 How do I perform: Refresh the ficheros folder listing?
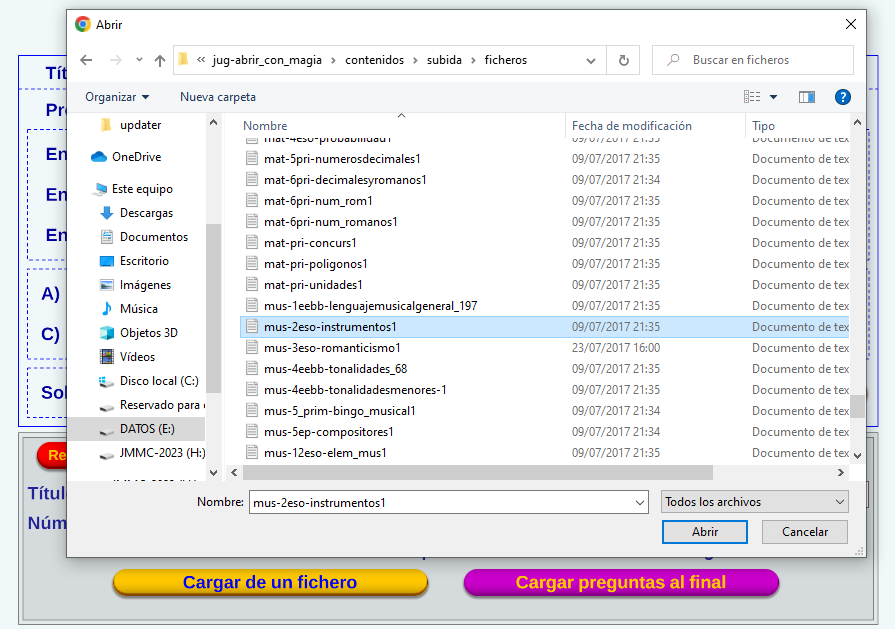[624, 60]
